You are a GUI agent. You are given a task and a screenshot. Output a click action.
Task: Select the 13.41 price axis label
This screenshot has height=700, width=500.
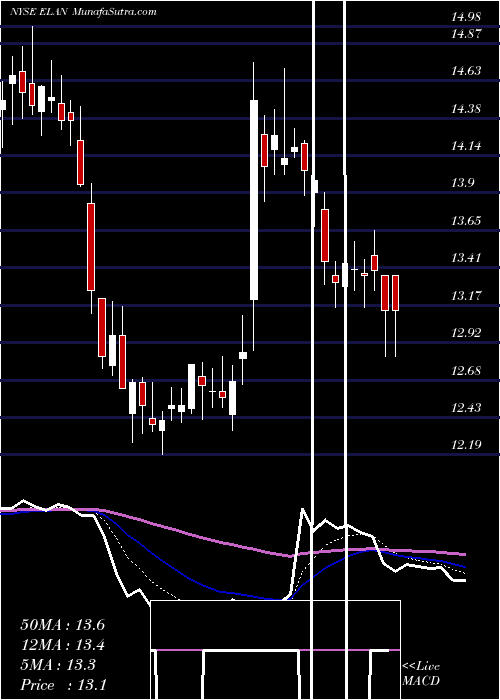(x=466, y=258)
